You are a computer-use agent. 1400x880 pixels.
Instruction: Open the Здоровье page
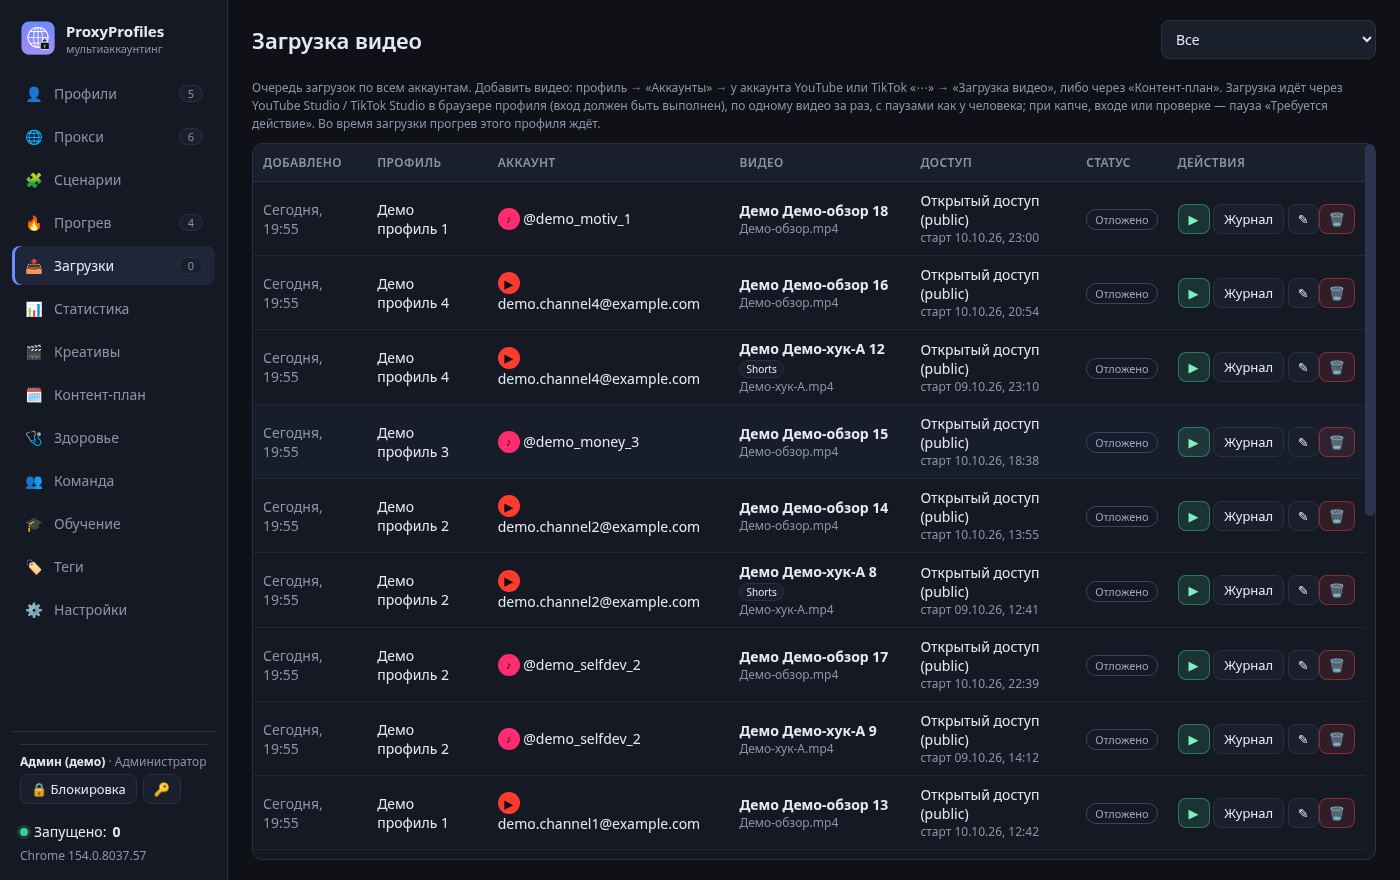click(113, 438)
